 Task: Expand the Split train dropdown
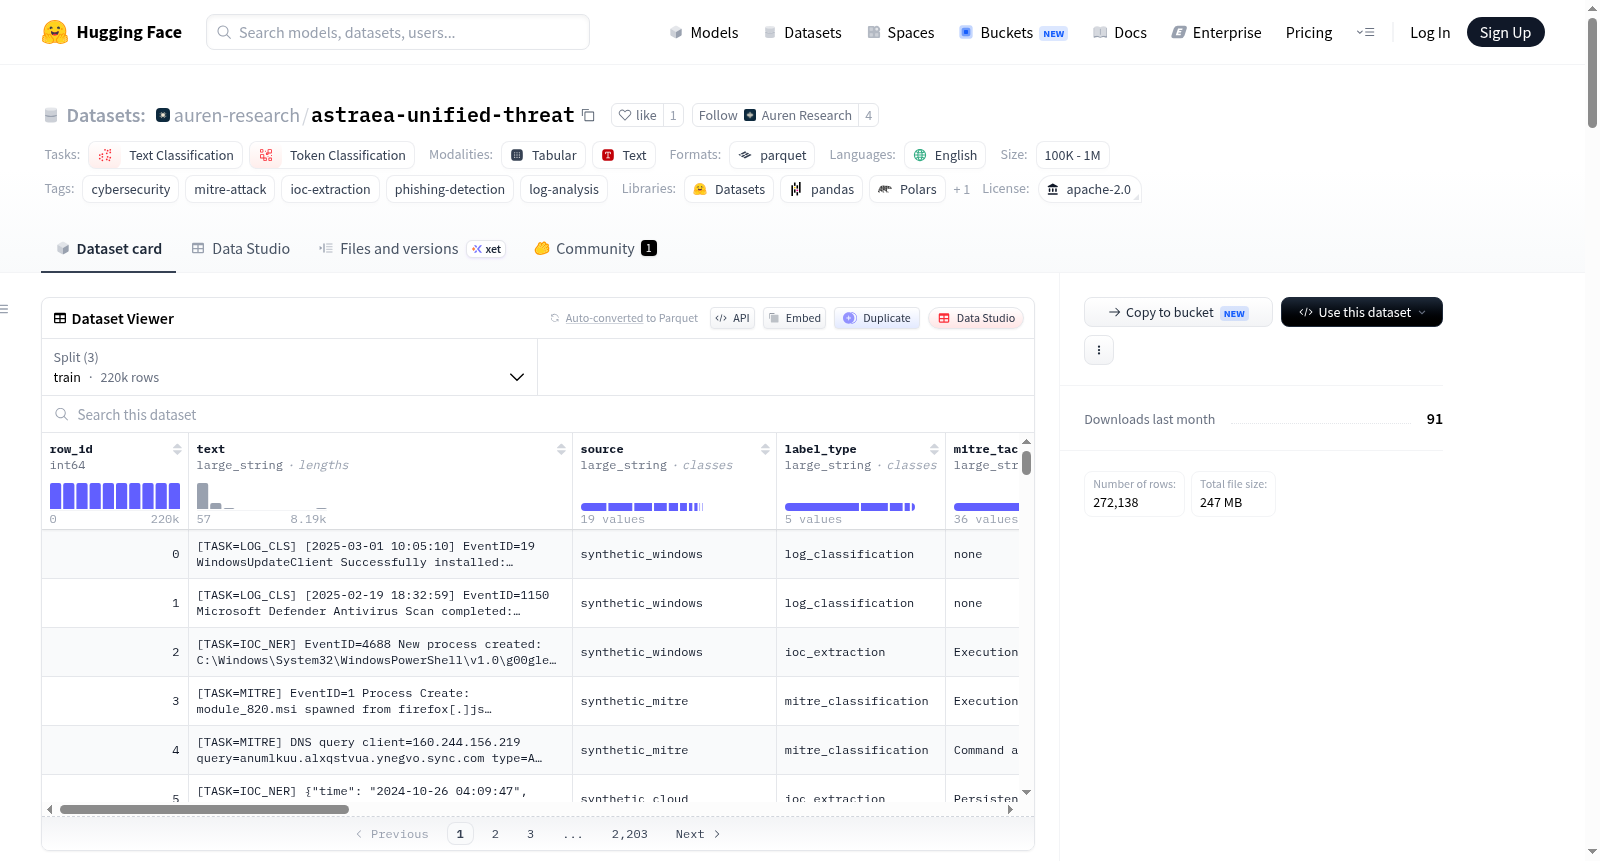pos(289,367)
